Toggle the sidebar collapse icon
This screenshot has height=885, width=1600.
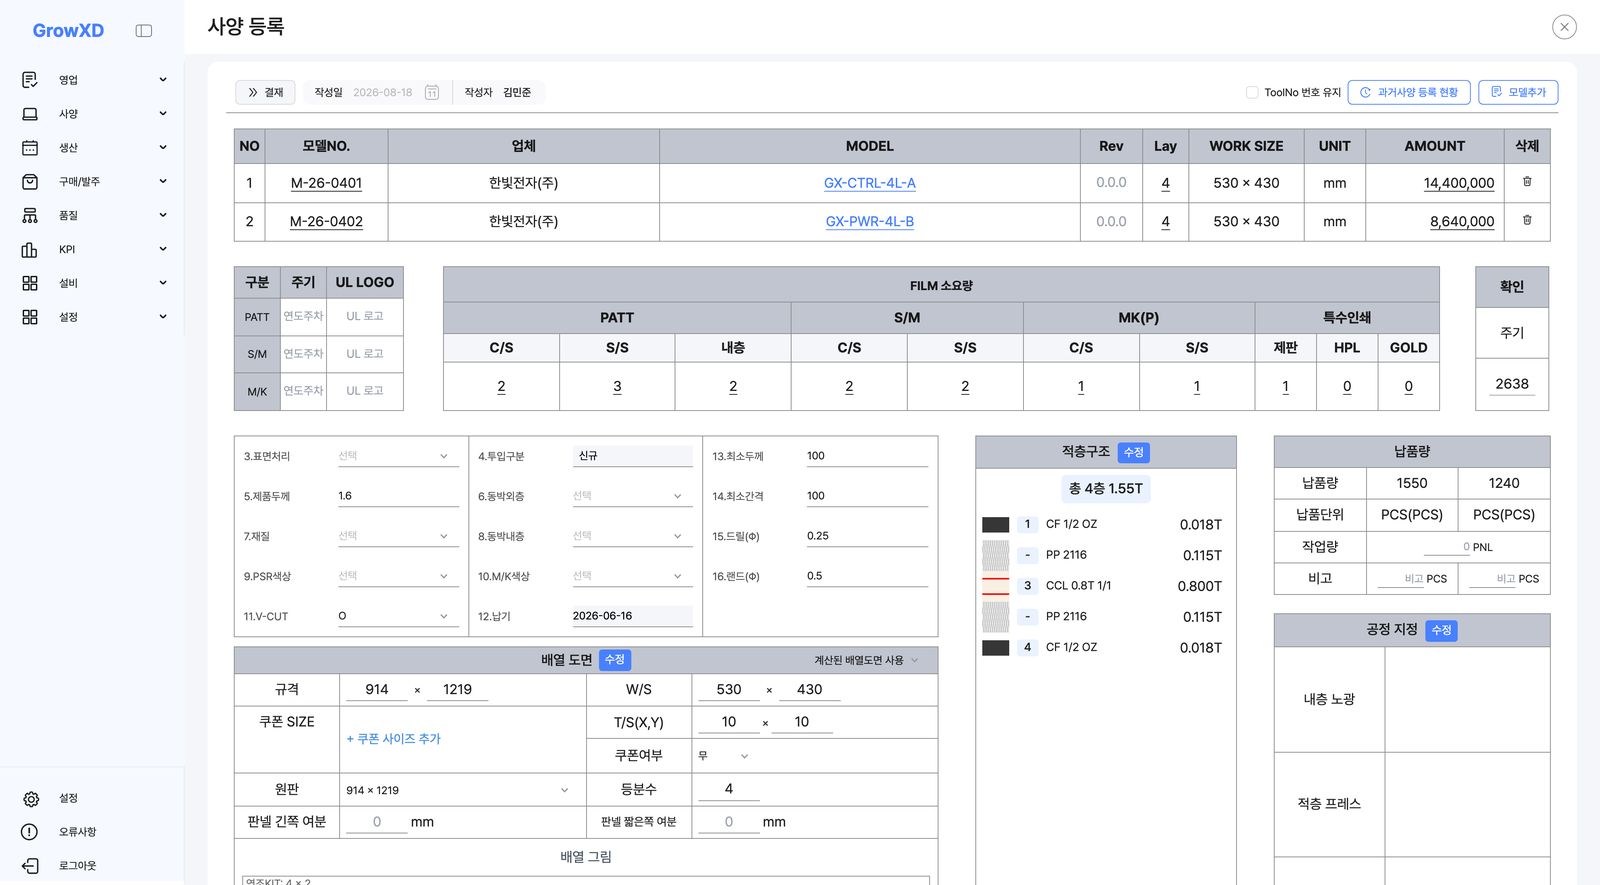(144, 31)
